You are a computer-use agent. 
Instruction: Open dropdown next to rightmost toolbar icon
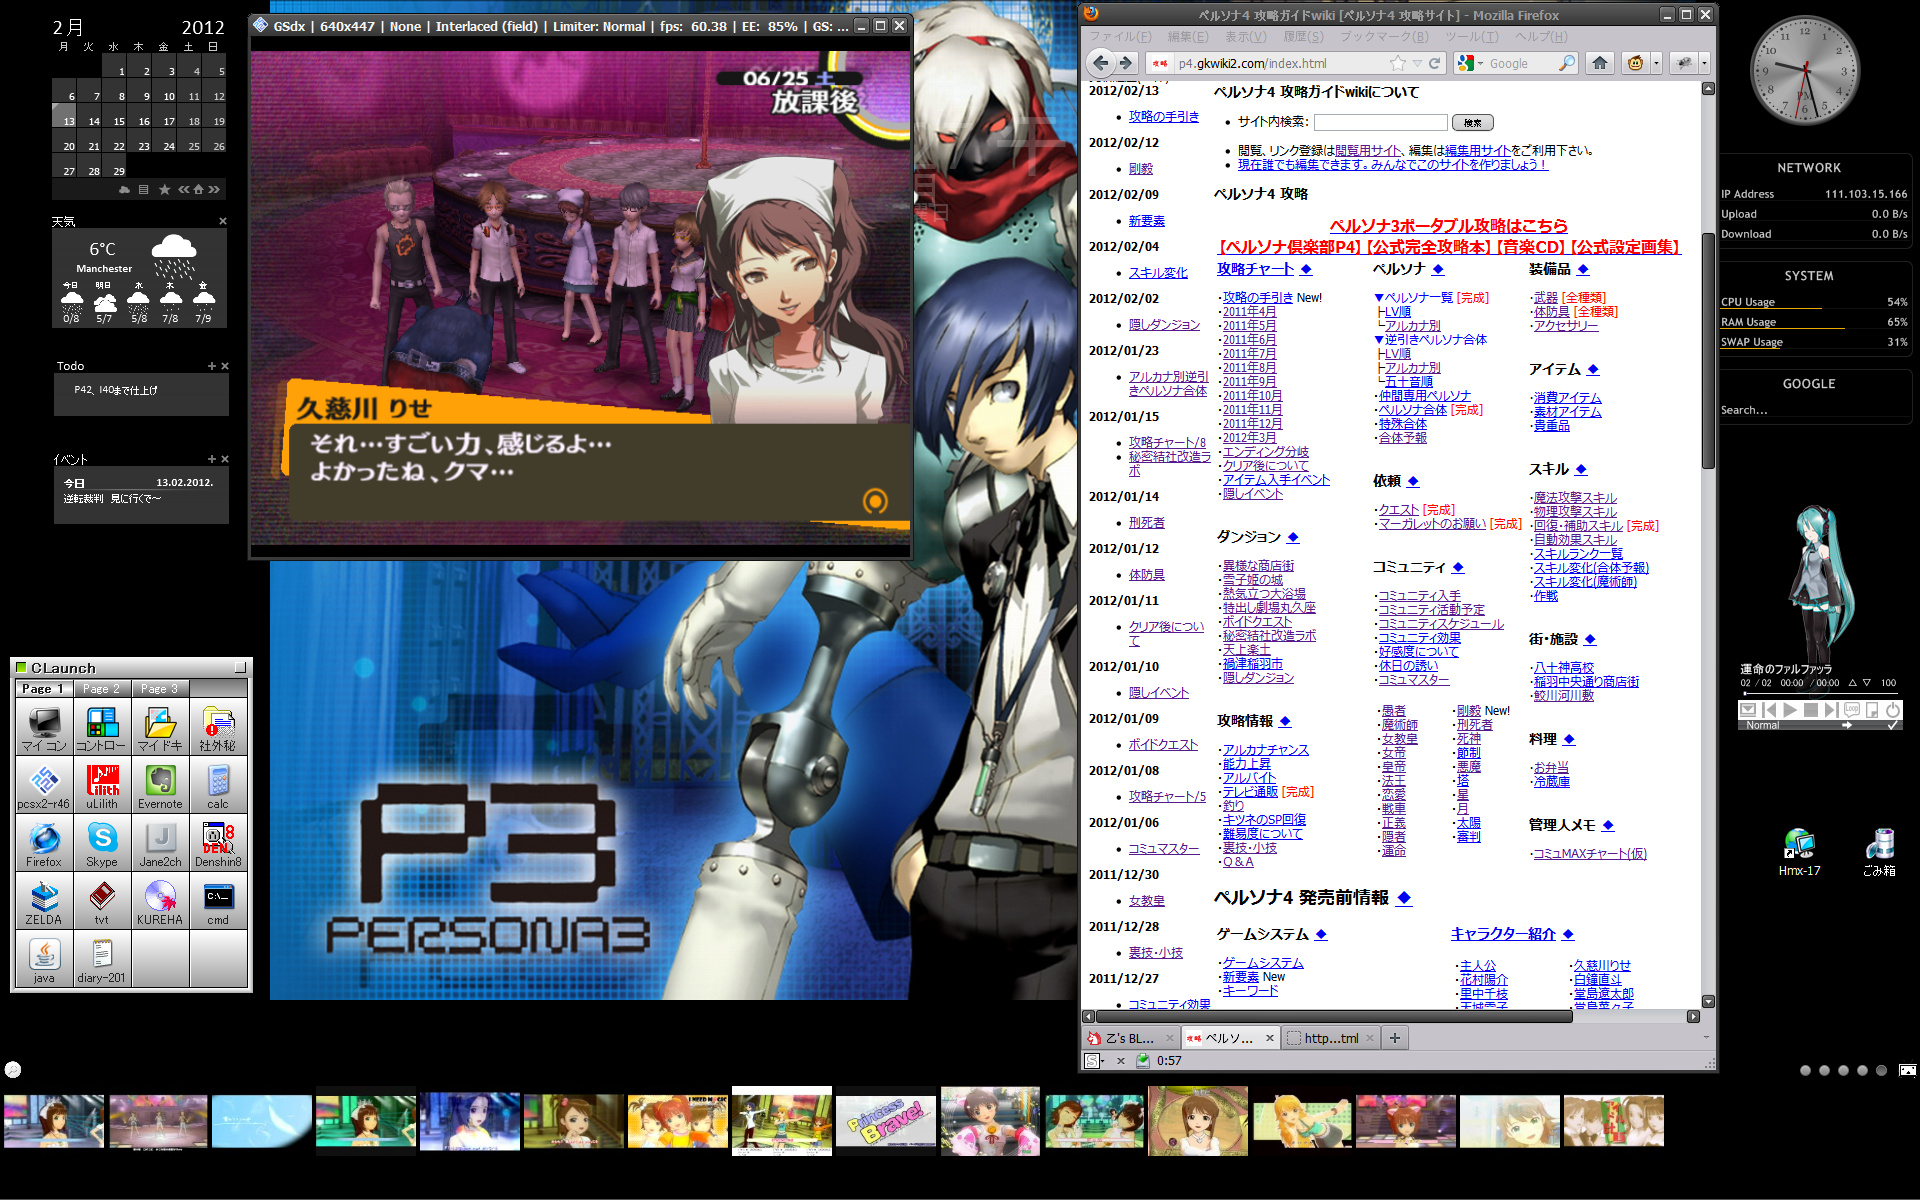pyautogui.click(x=1704, y=63)
